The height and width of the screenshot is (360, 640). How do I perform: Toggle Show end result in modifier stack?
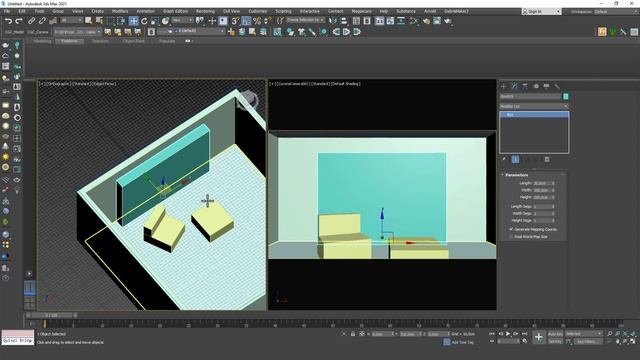click(516, 160)
